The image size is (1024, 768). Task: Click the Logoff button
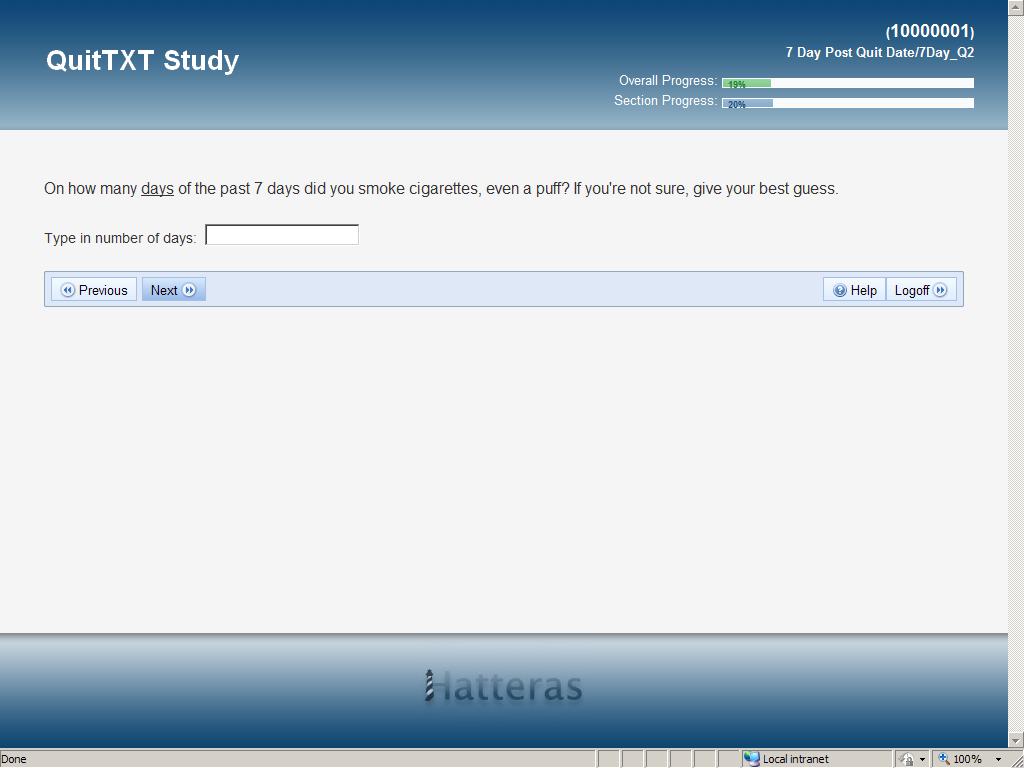pyautogui.click(x=921, y=290)
